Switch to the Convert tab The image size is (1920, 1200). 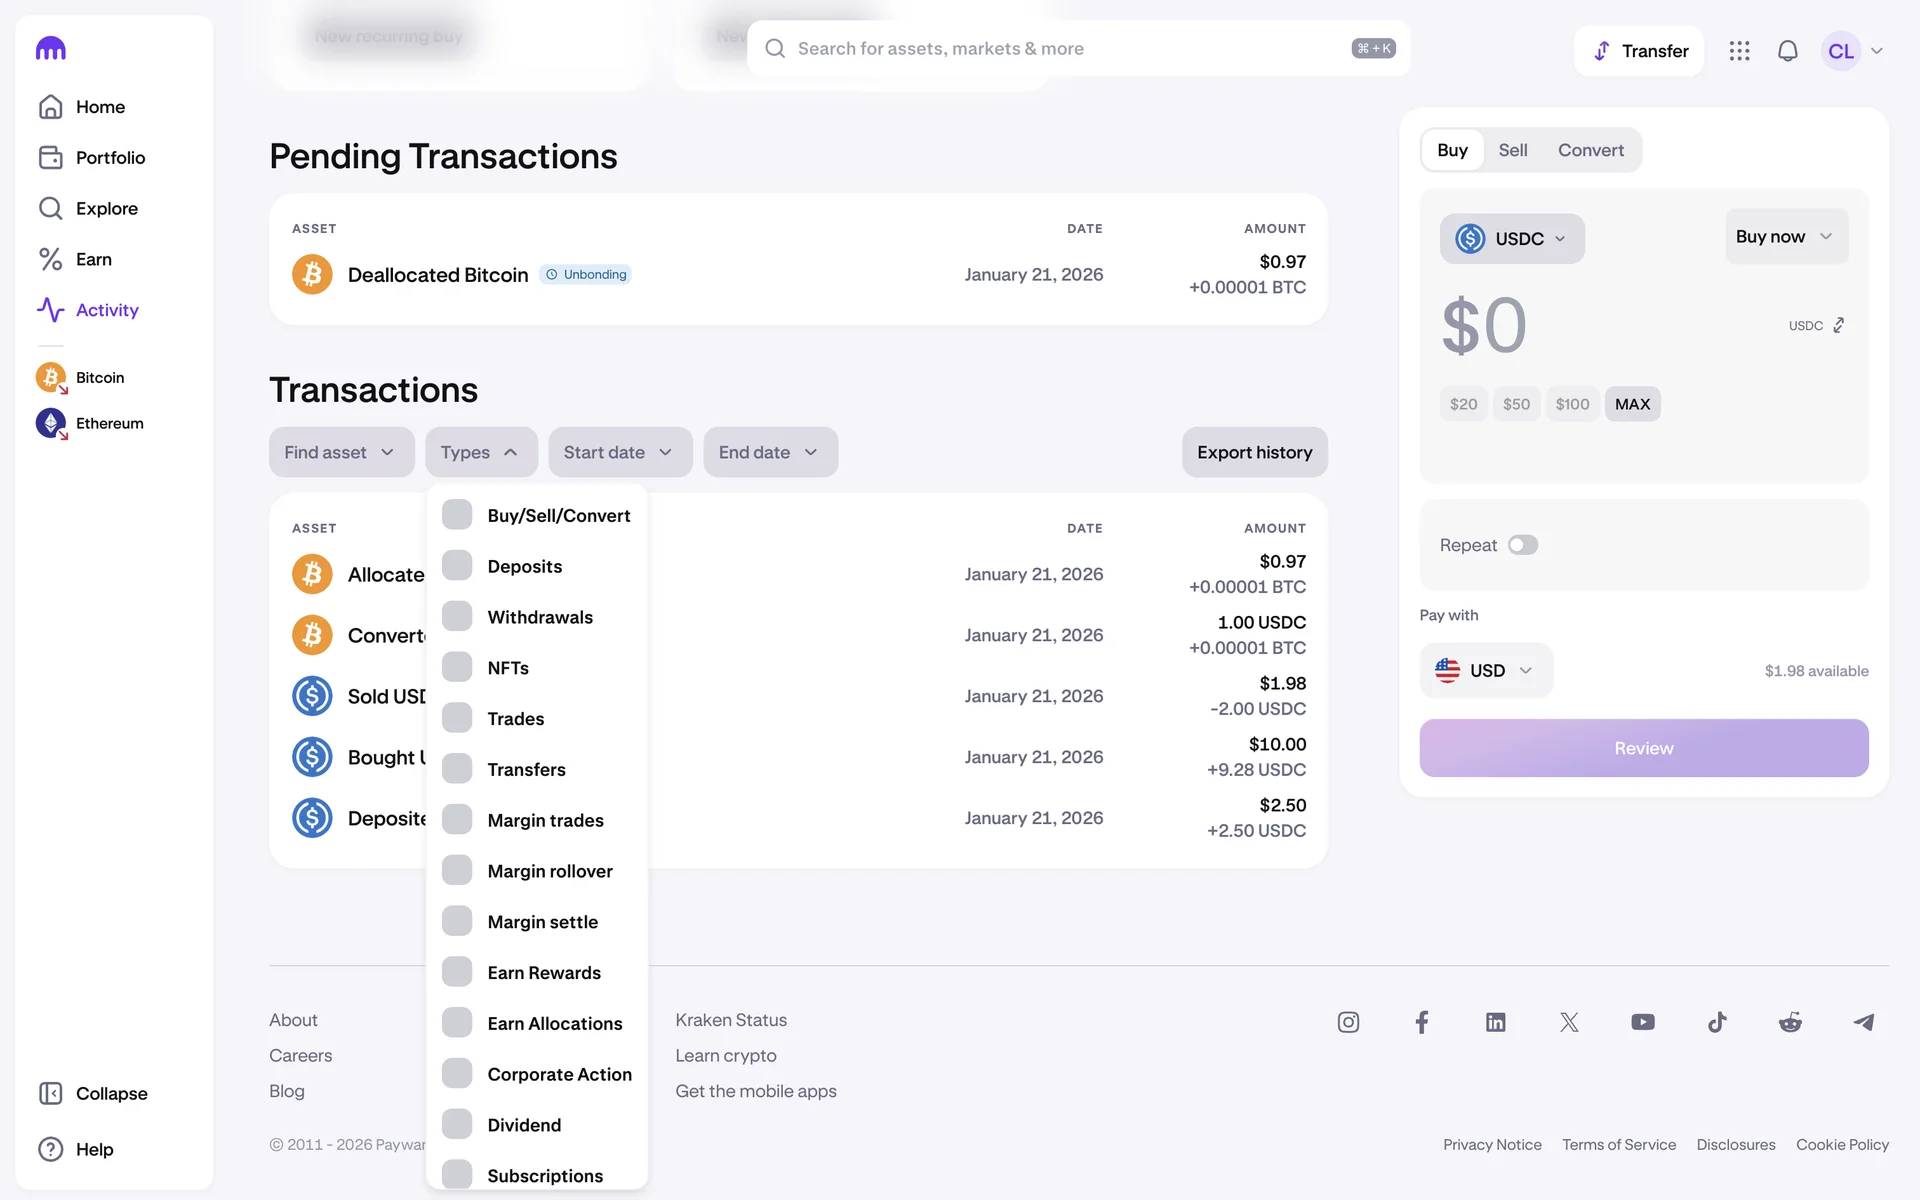pyautogui.click(x=1590, y=150)
